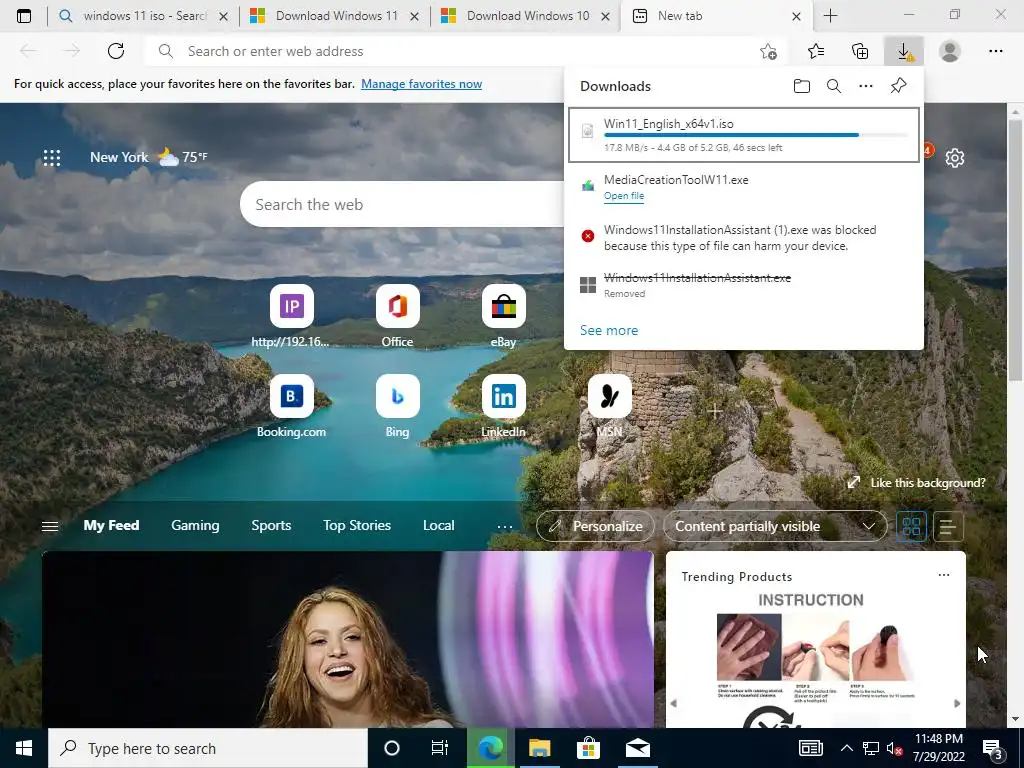Select the Sports feed tab

tap(271, 526)
